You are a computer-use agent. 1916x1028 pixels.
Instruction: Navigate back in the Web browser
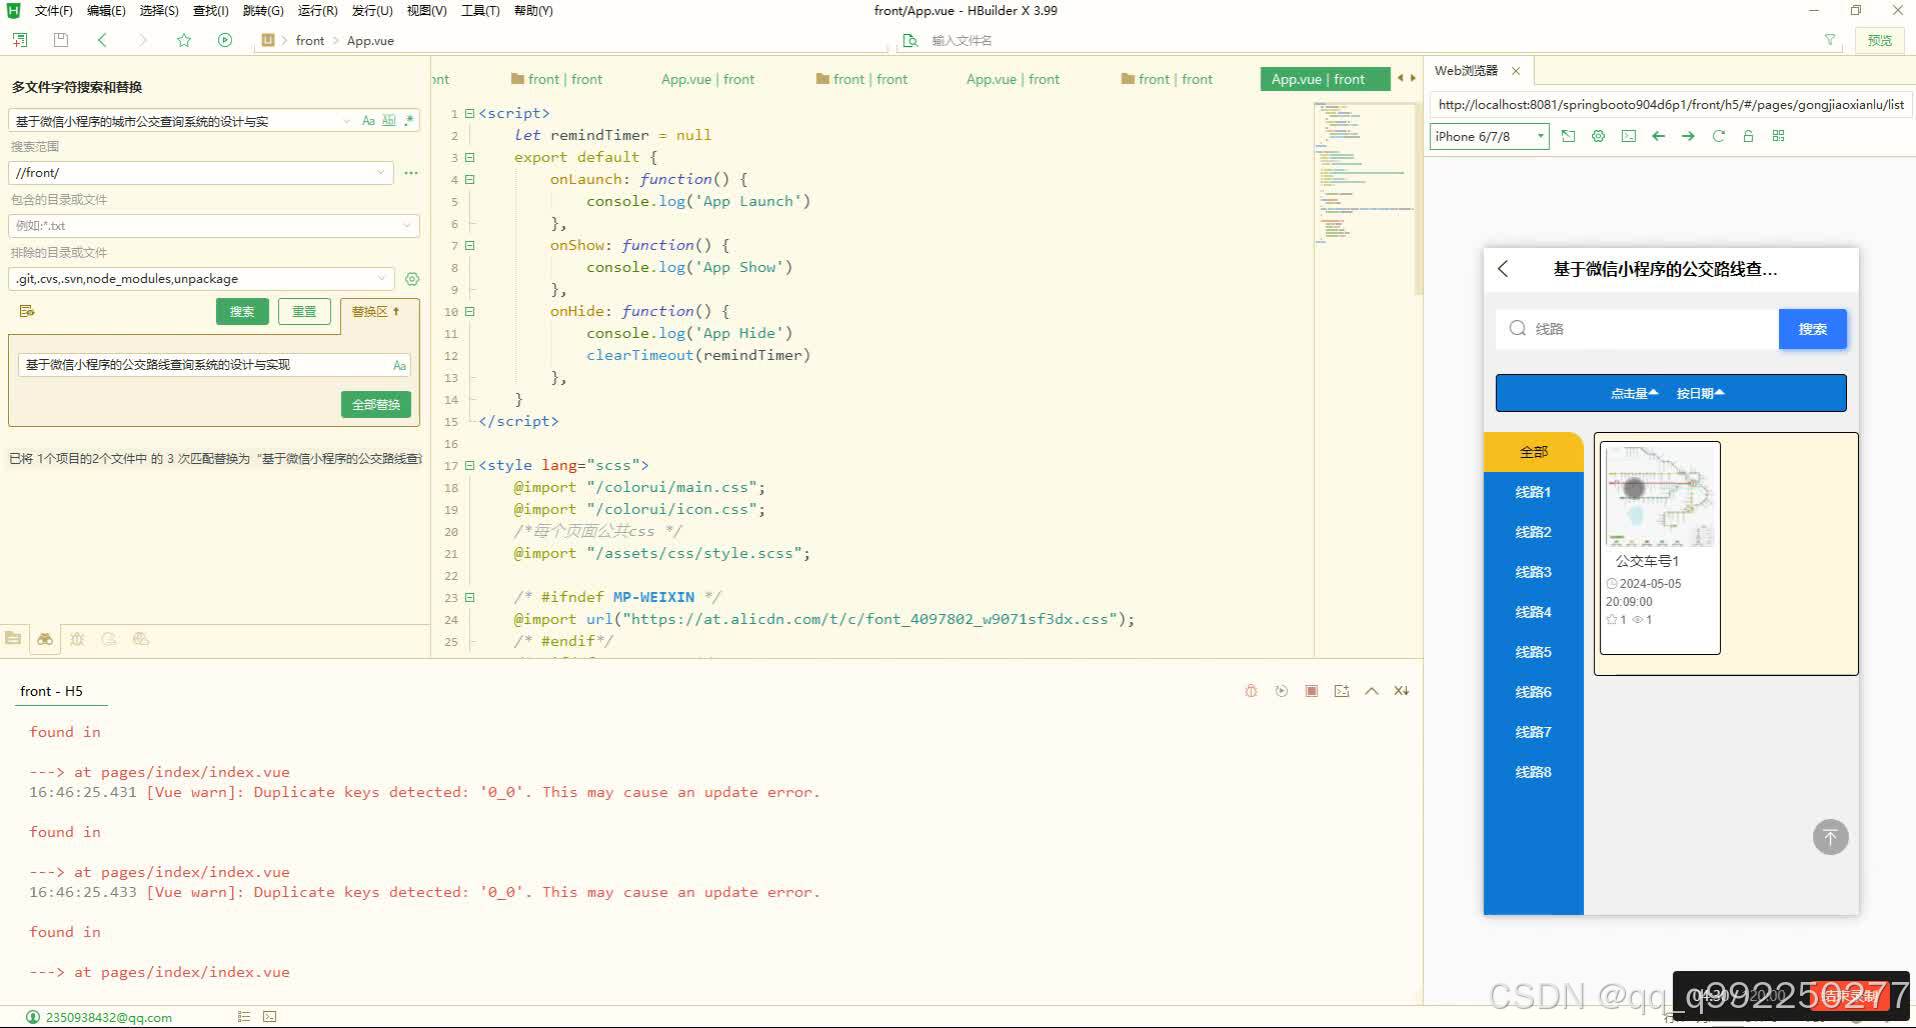(x=1658, y=136)
